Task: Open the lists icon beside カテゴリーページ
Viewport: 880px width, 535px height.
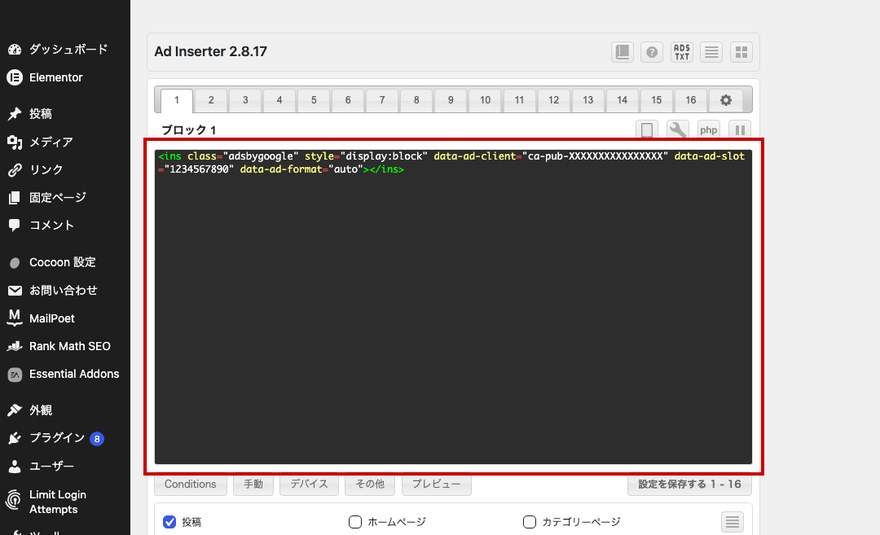Action: pos(732,522)
